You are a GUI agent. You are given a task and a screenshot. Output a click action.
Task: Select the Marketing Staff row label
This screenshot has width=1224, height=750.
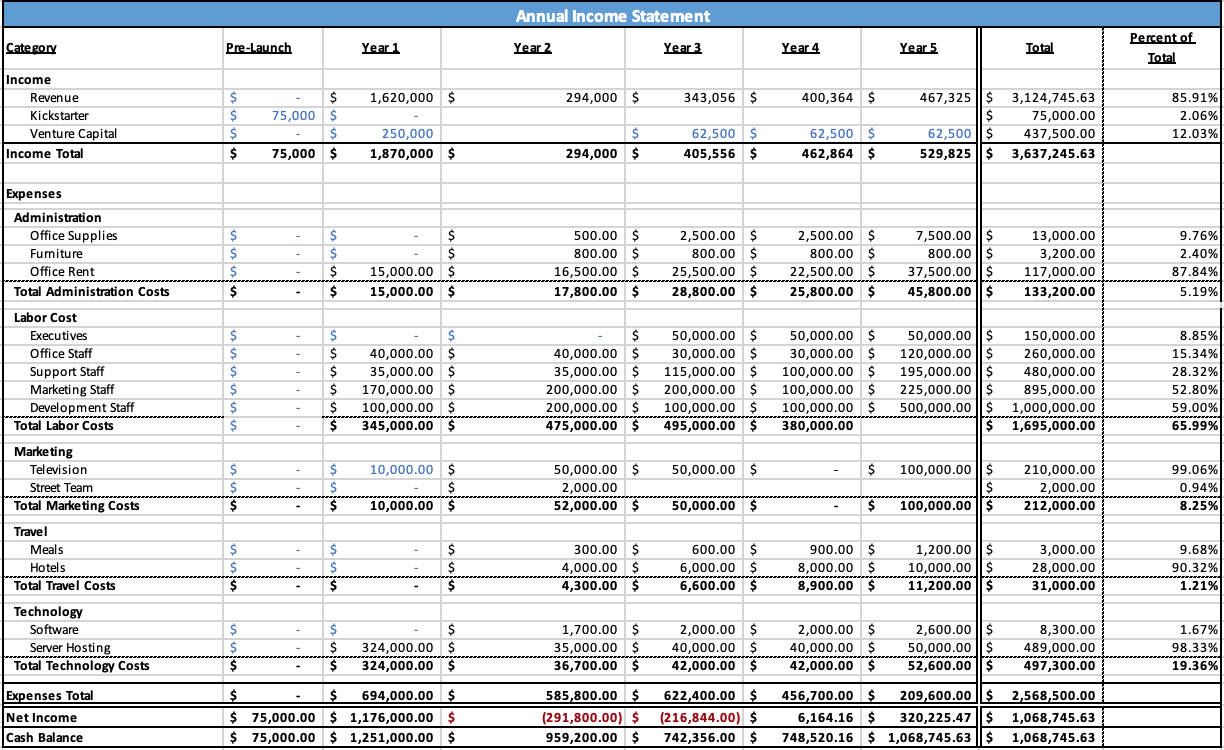71,390
